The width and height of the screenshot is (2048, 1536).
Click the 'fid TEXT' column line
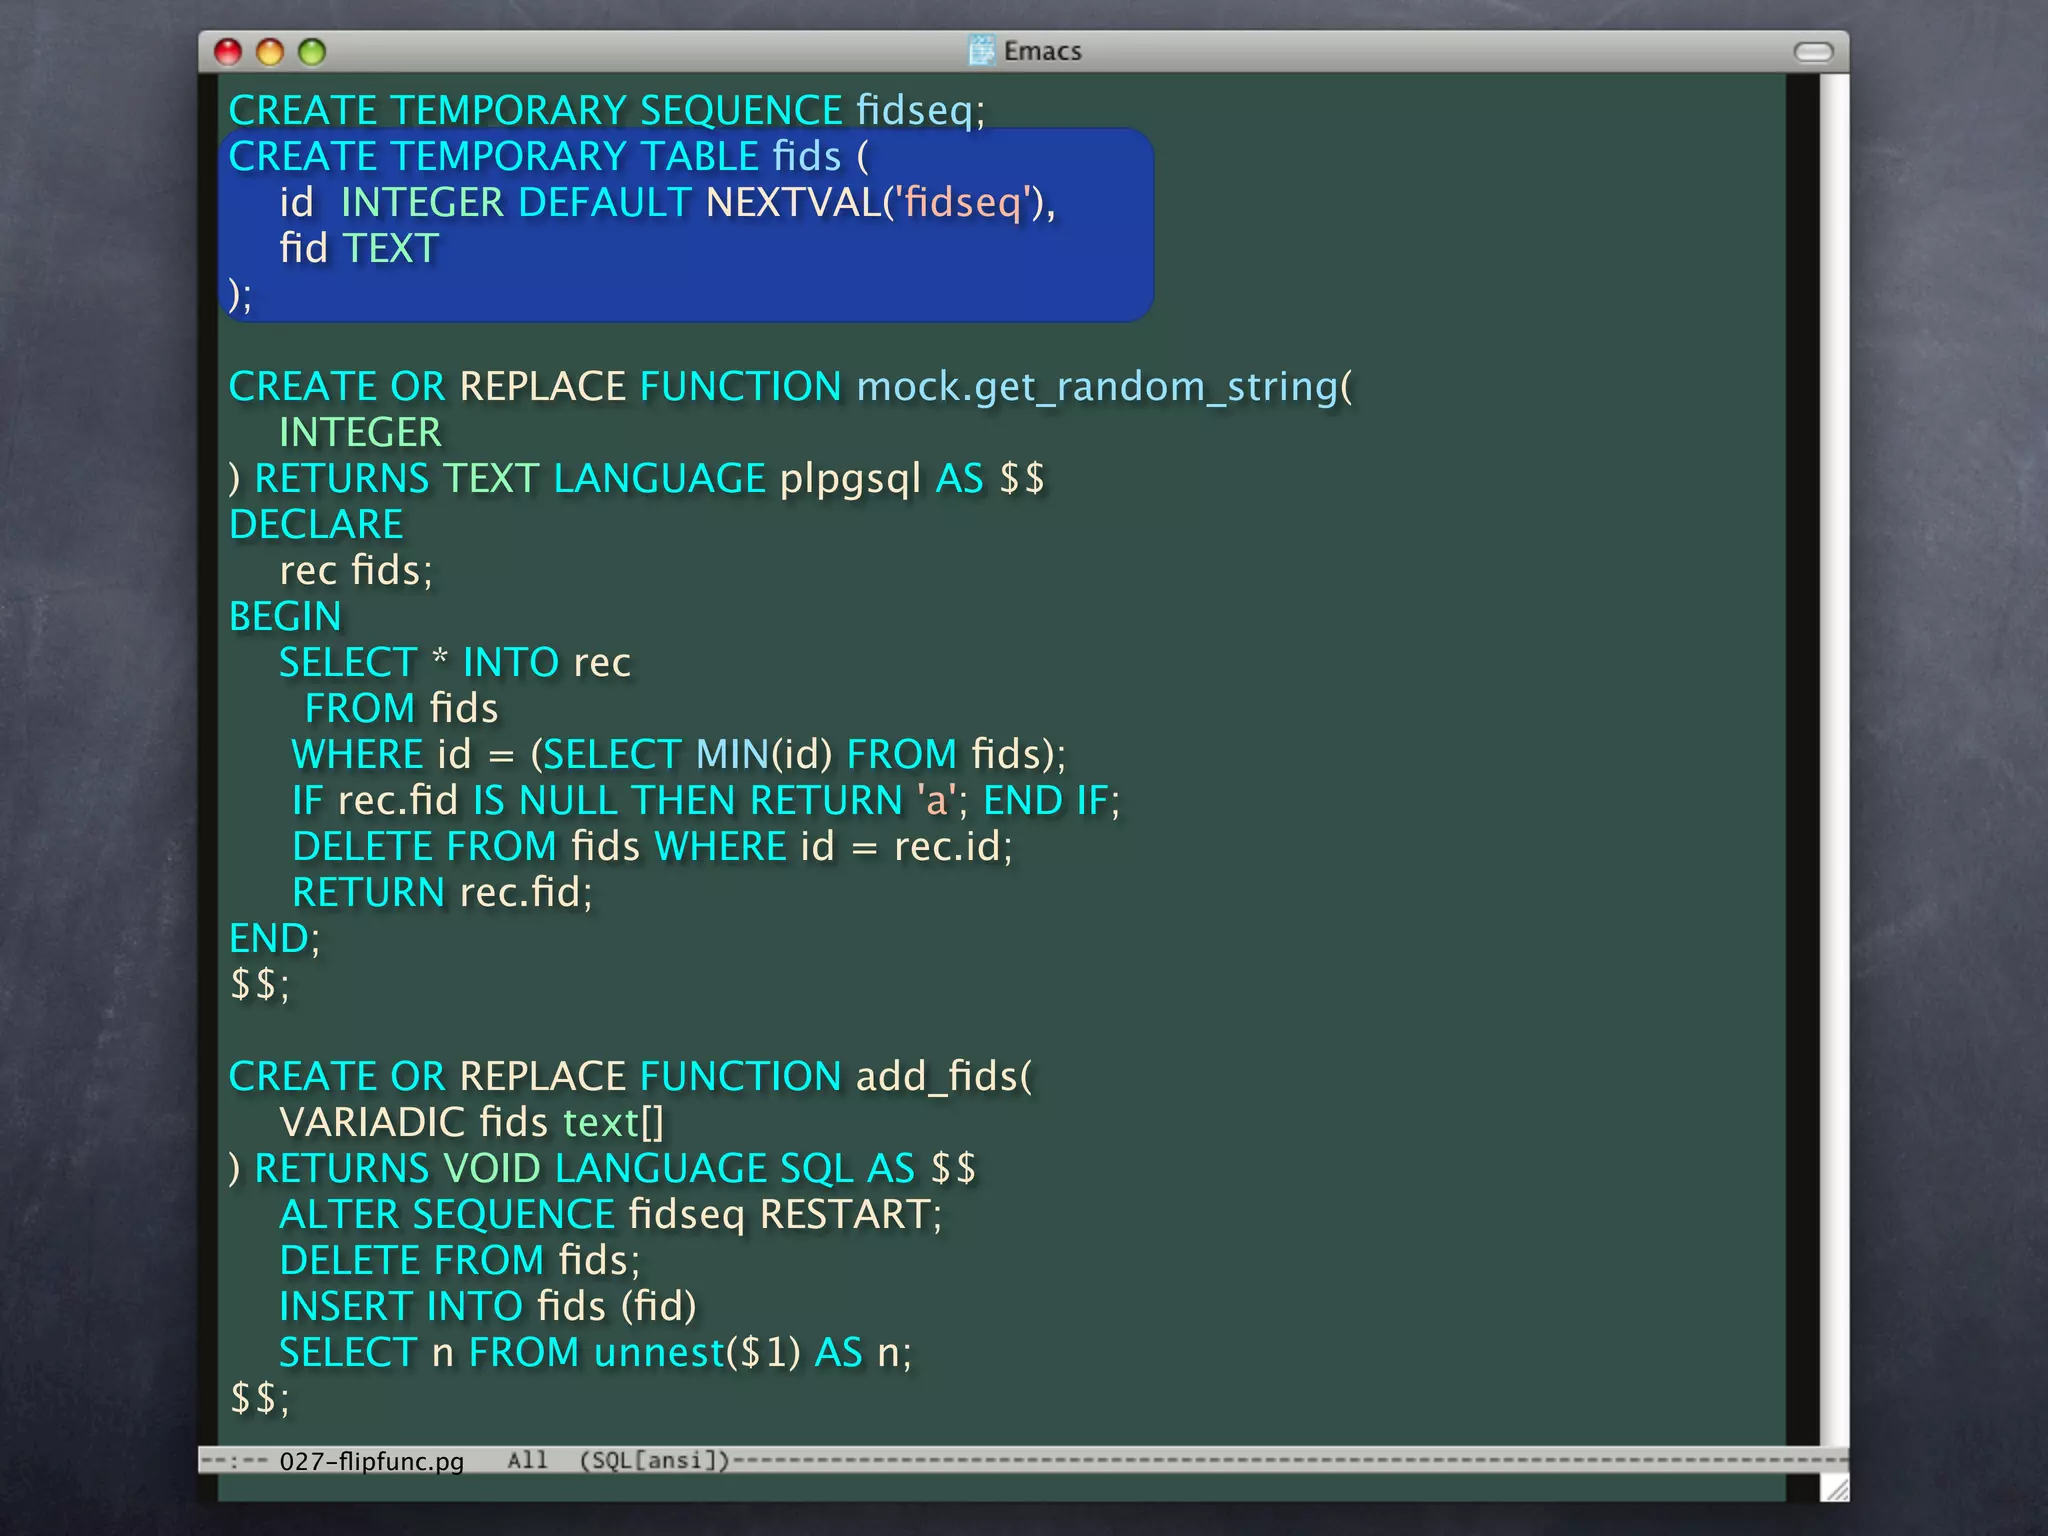click(x=359, y=248)
